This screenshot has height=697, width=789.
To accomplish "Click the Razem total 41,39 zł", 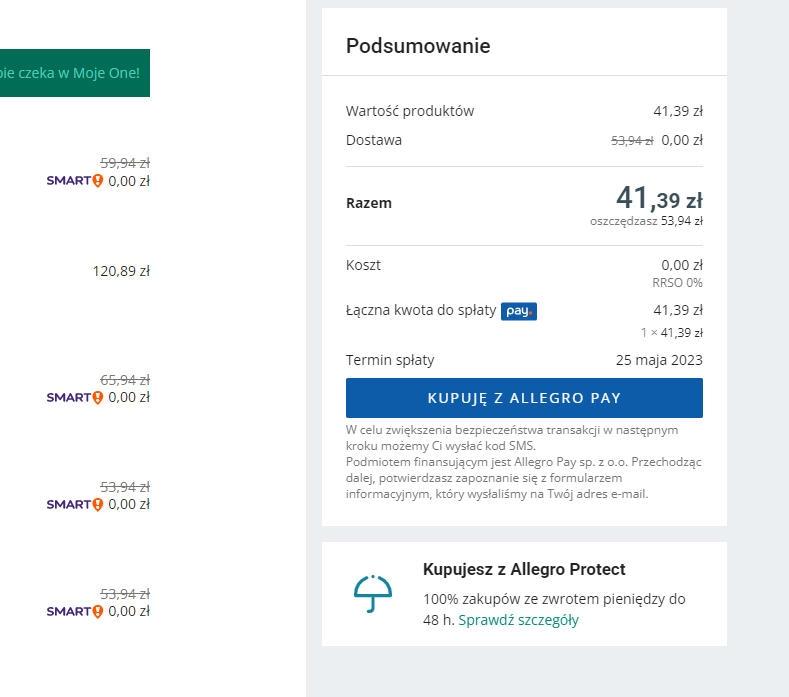I will tap(659, 198).
